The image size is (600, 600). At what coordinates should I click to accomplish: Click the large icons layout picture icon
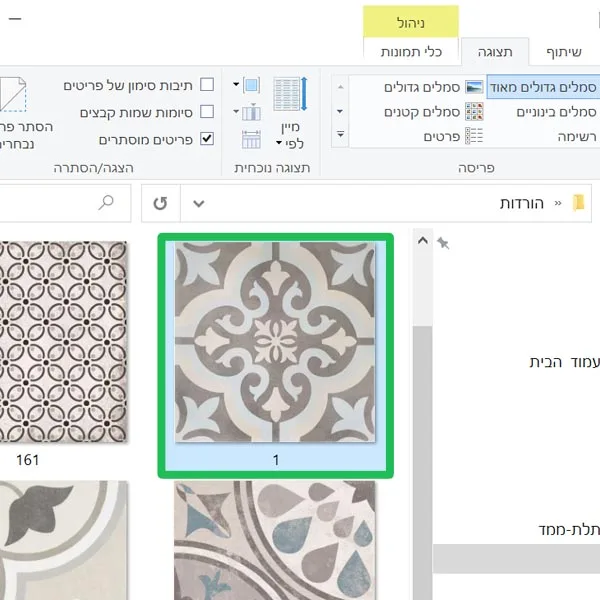[x=474, y=87]
